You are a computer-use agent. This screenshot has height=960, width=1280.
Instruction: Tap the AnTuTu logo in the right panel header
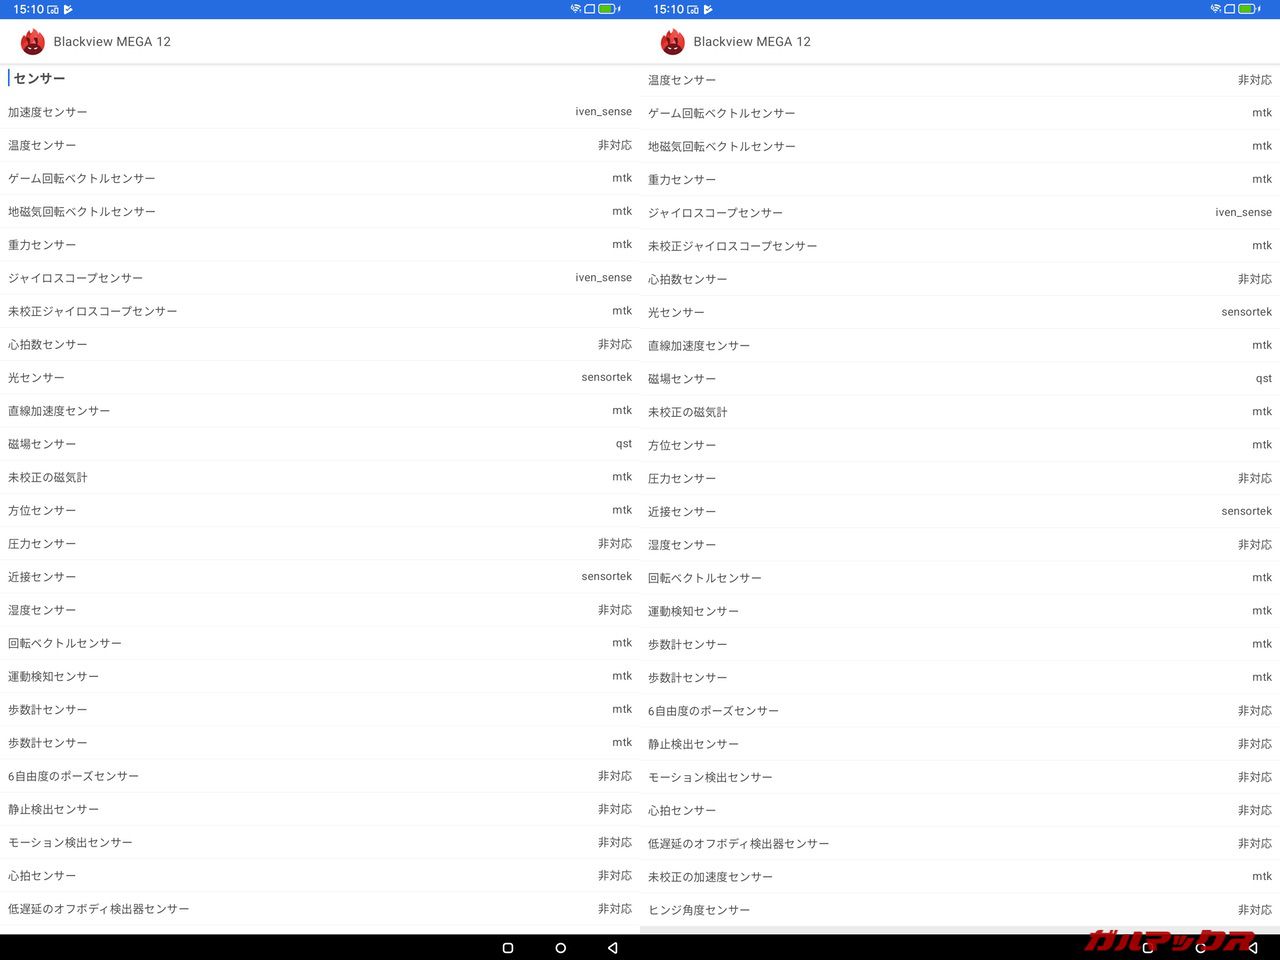coord(673,42)
